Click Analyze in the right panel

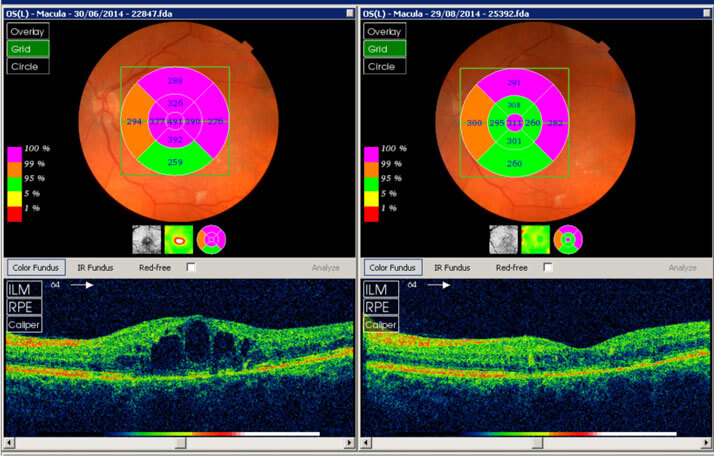(x=682, y=268)
